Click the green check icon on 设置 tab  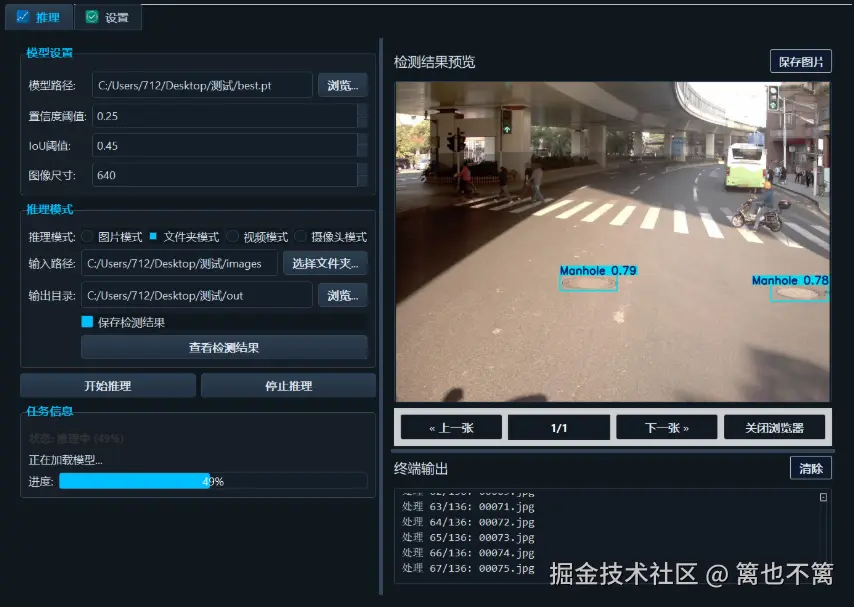tap(92, 17)
